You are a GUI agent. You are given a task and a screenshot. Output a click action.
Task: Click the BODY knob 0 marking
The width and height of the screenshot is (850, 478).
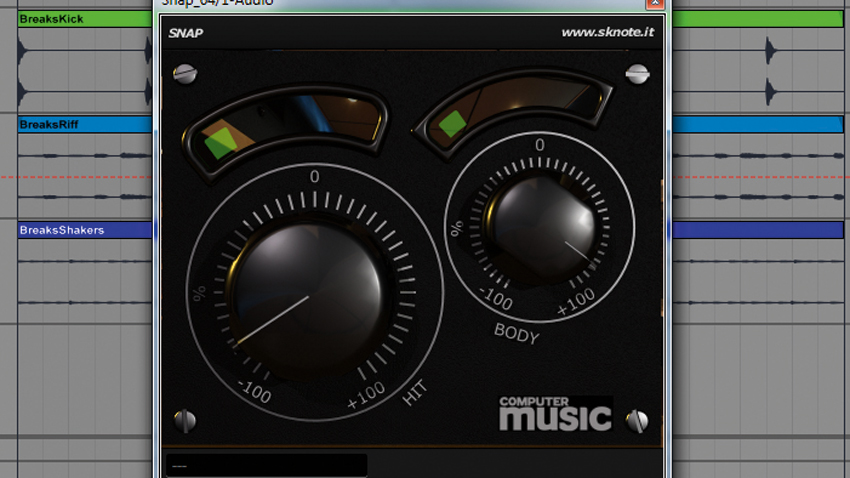pos(539,145)
